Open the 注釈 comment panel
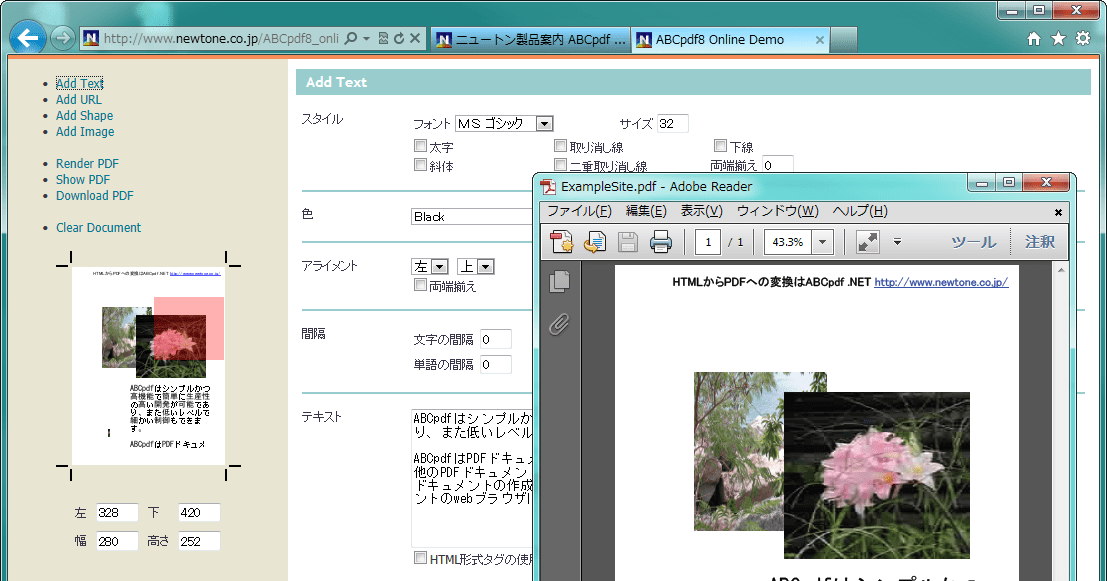 (x=1040, y=241)
